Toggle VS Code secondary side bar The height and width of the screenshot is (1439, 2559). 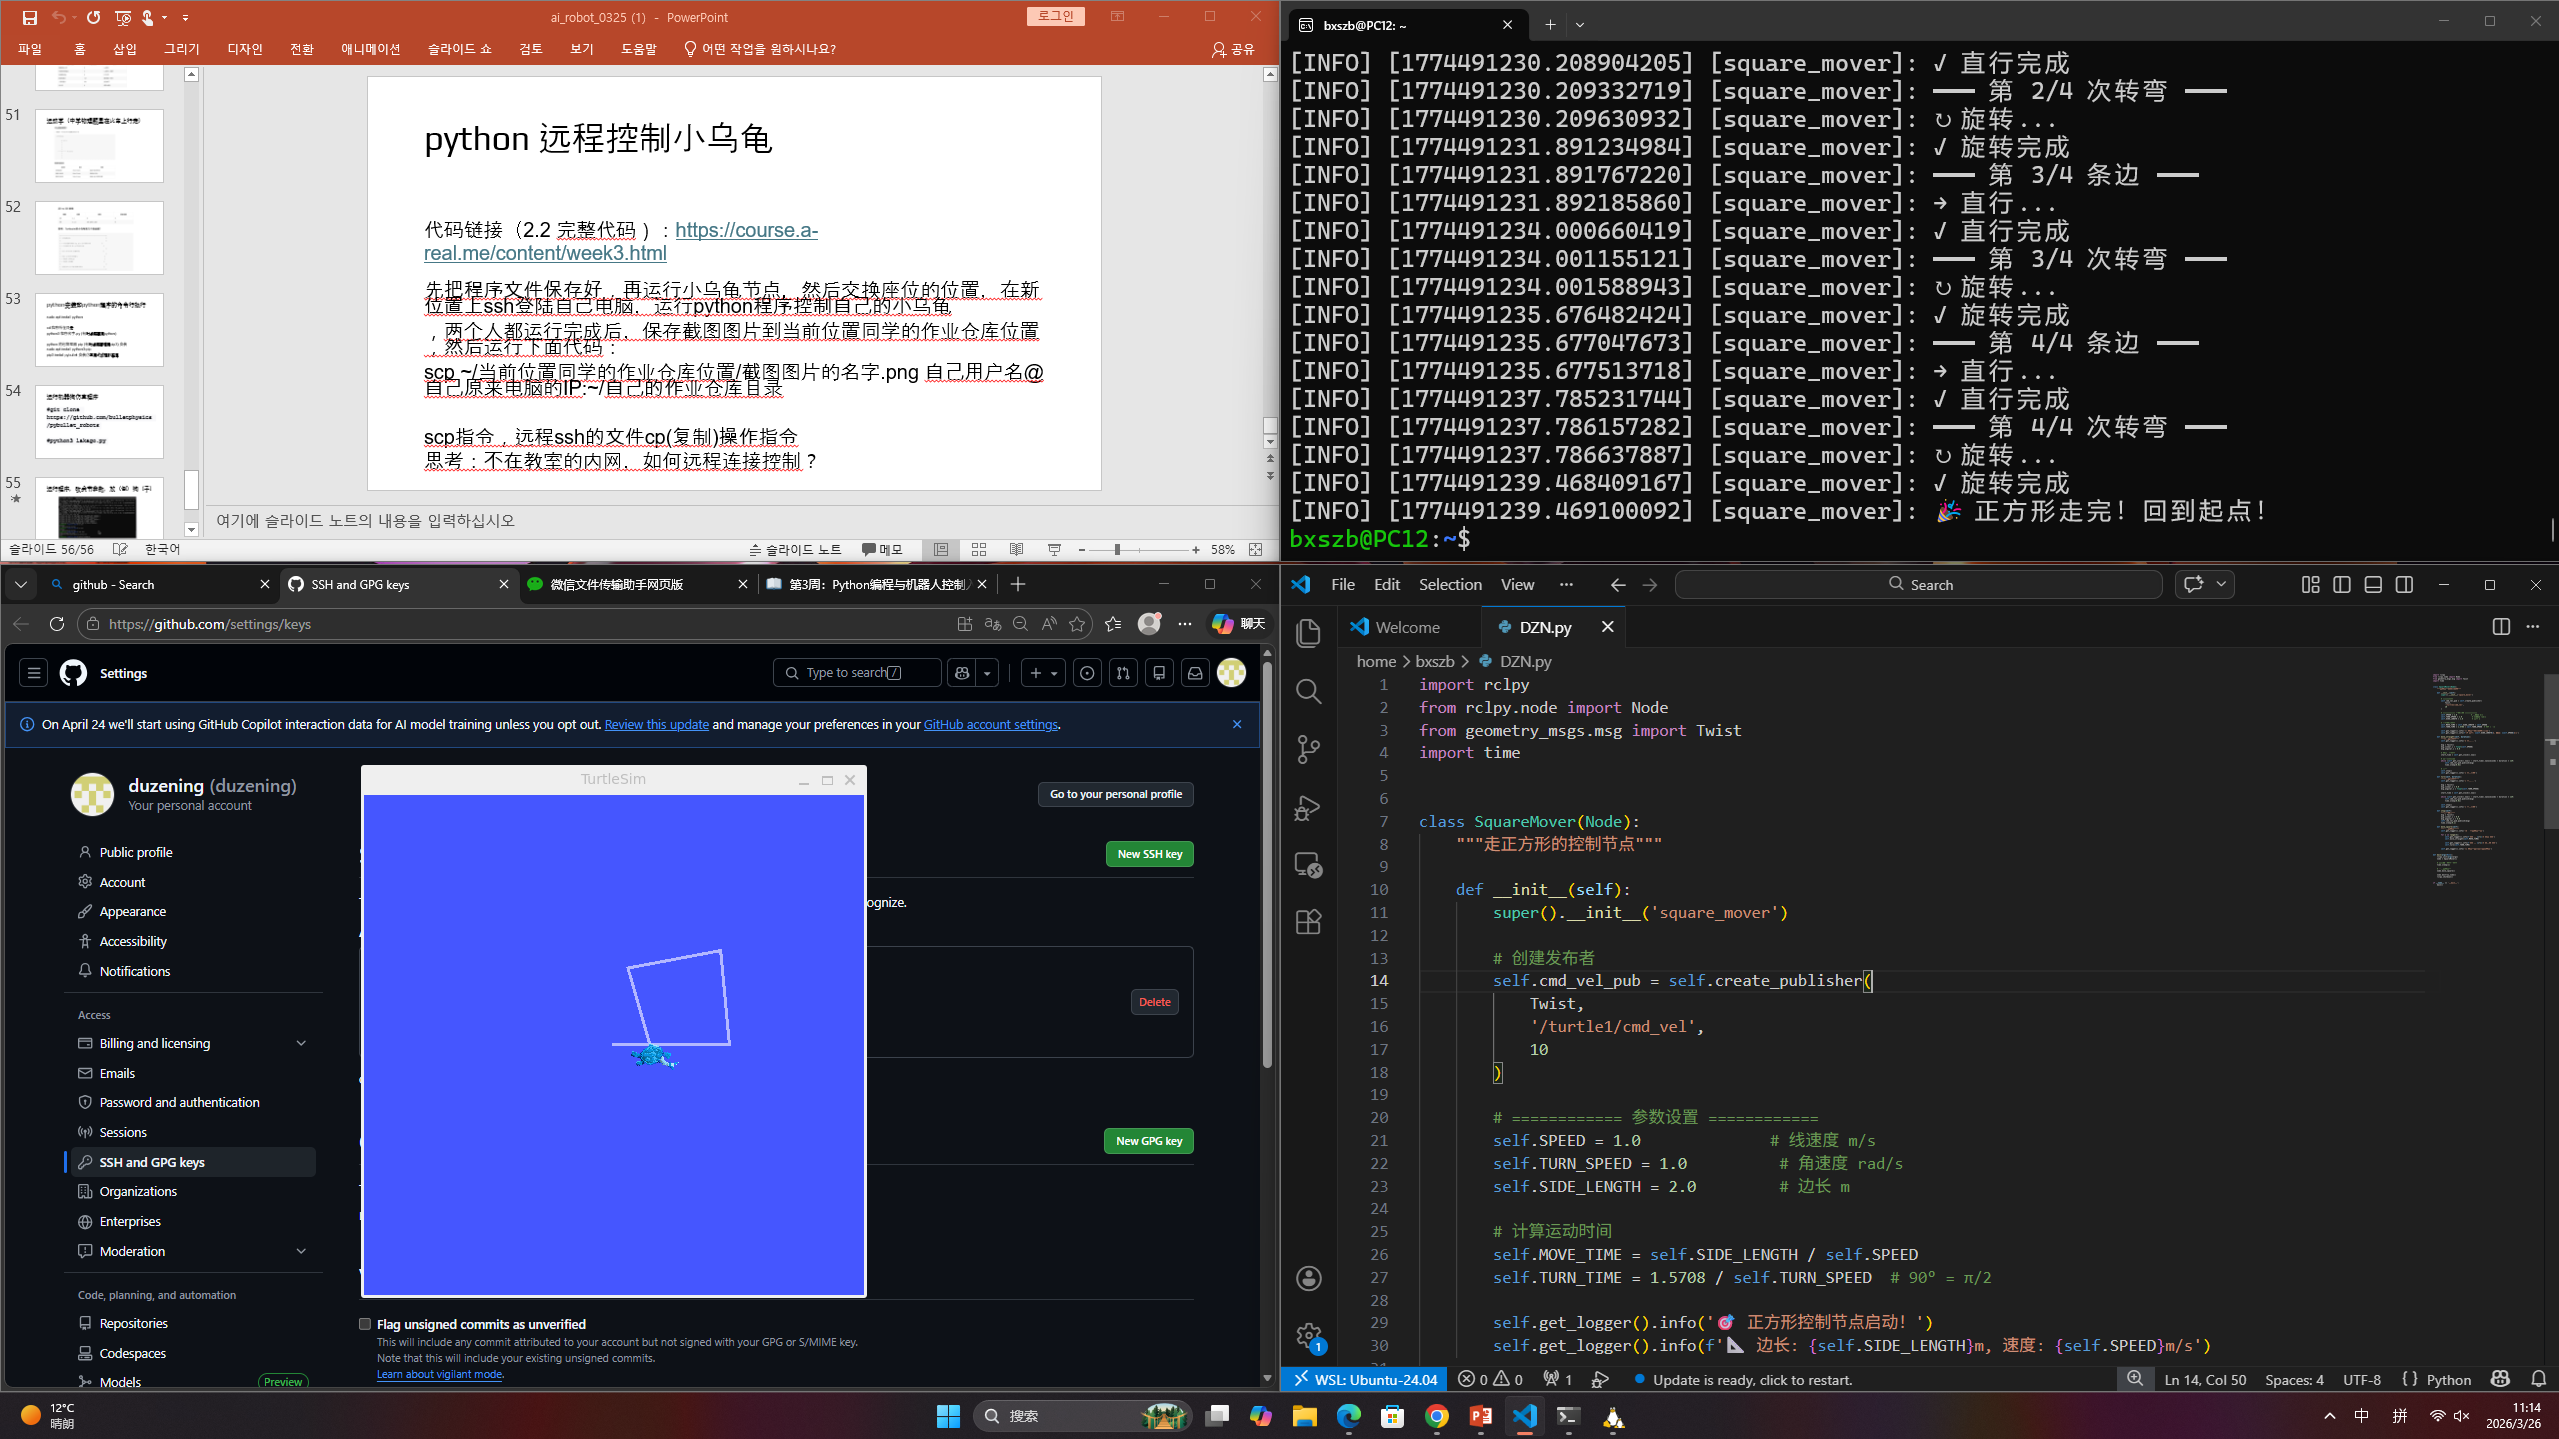2405,585
